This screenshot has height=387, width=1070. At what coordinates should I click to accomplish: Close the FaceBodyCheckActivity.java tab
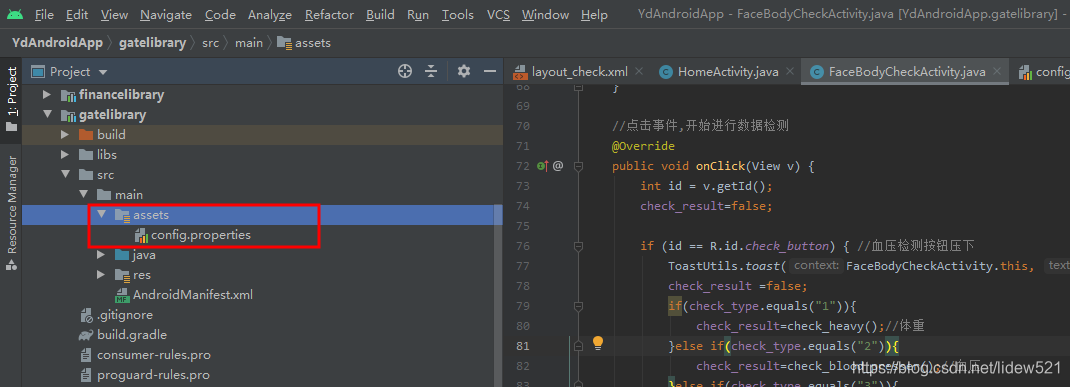(998, 71)
